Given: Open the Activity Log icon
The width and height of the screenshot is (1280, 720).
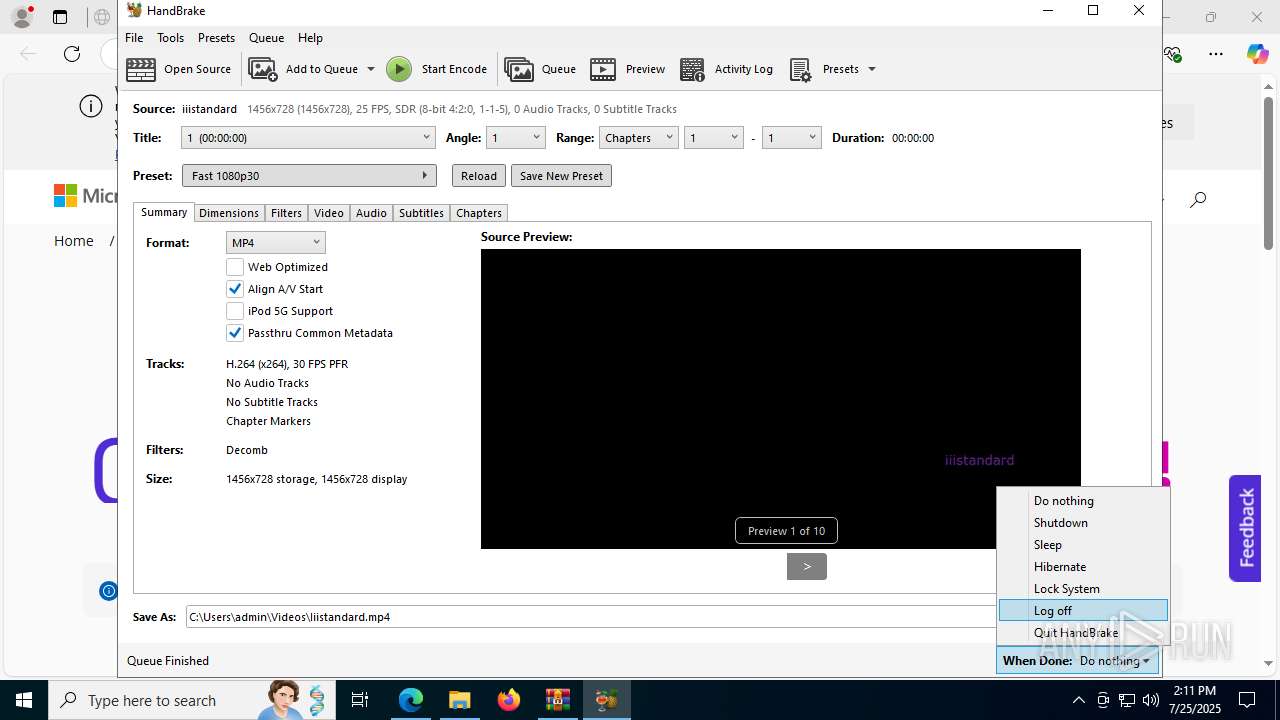Looking at the screenshot, I should [x=692, y=69].
